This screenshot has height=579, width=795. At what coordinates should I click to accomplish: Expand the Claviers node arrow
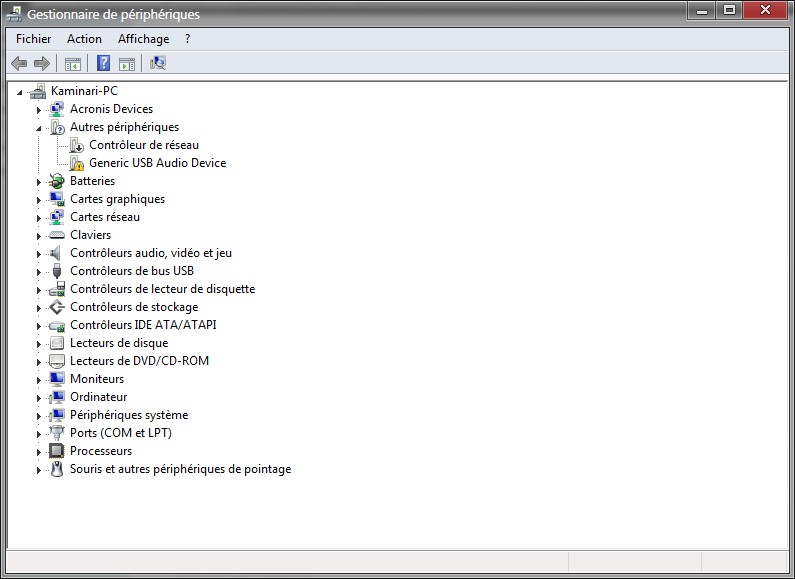[39, 236]
